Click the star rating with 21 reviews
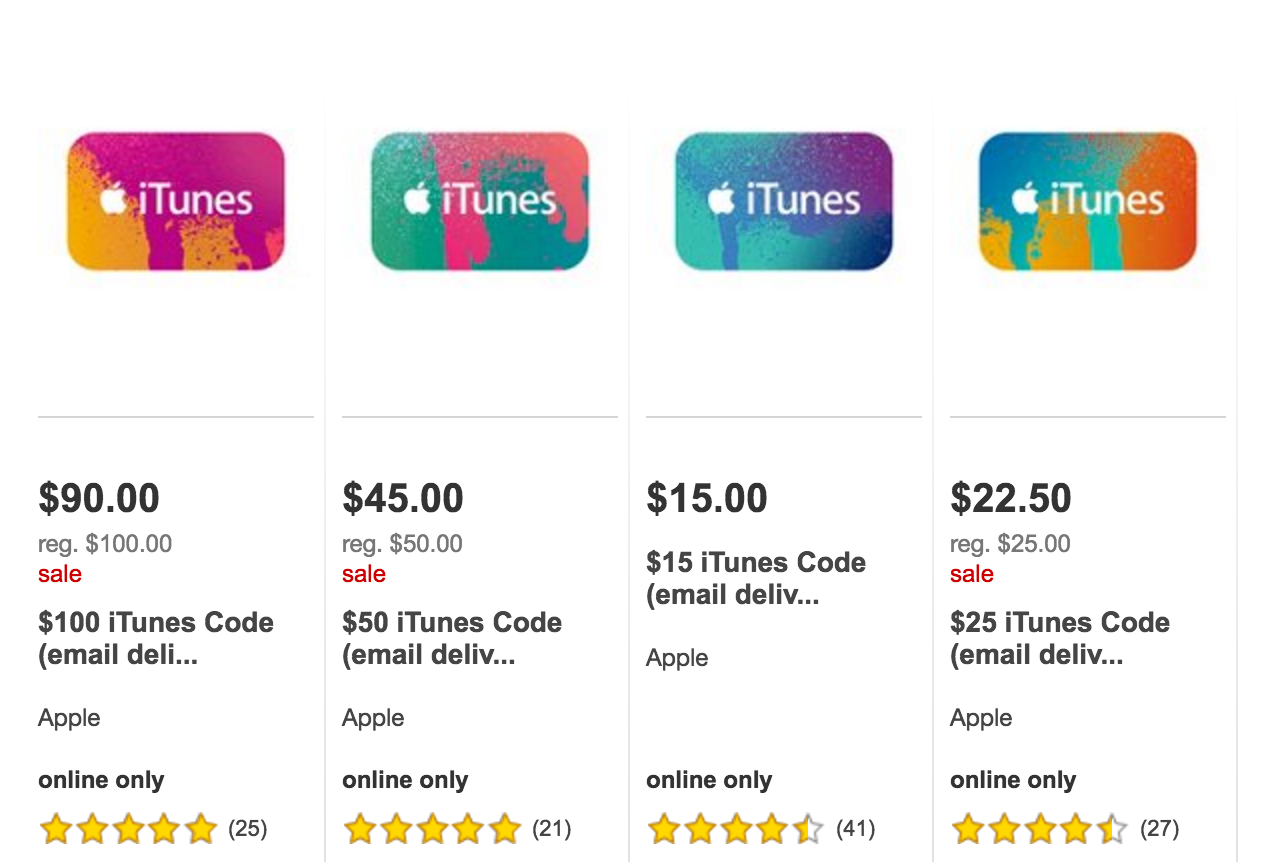 pyautogui.click(x=432, y=829)
